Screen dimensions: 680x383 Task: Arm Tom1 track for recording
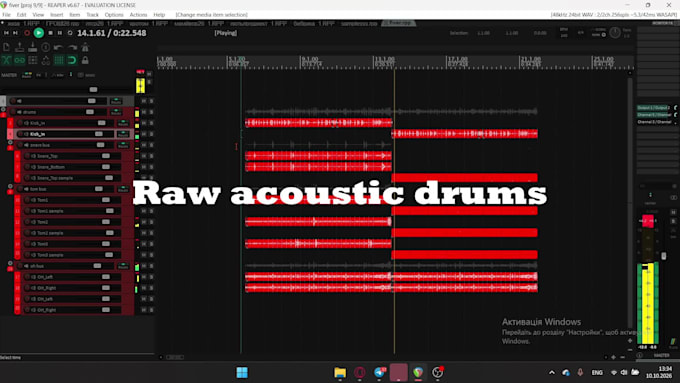coord(27,200)
